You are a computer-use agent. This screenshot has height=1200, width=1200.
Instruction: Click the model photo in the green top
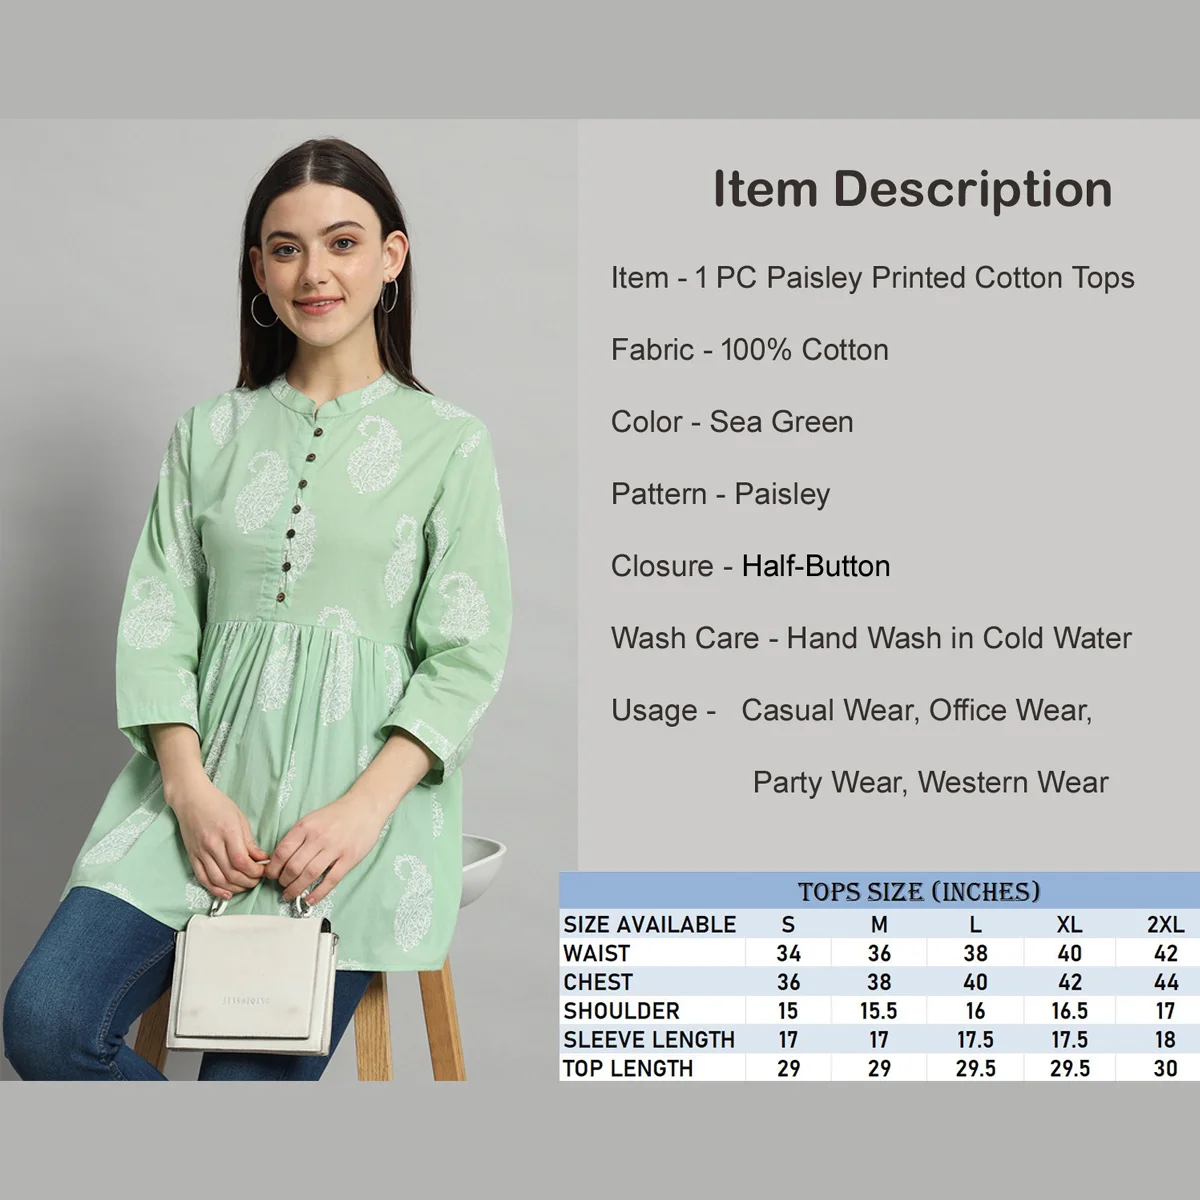coord(289,600)
